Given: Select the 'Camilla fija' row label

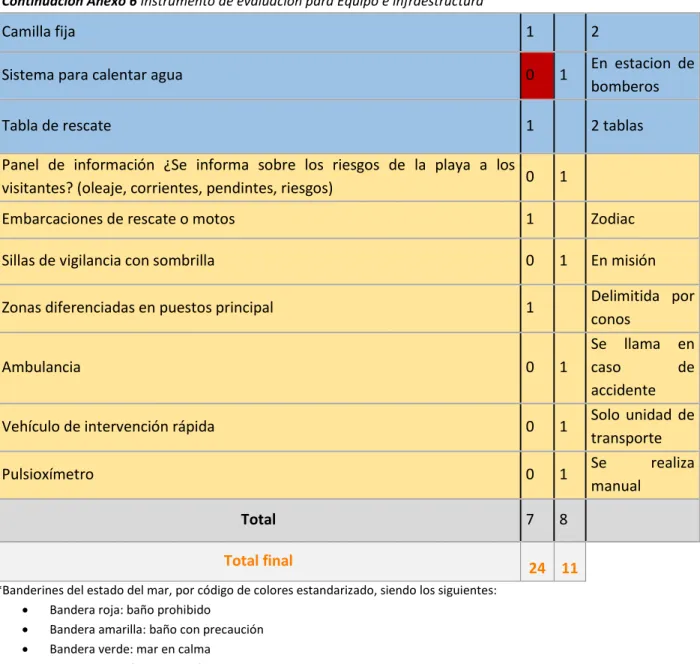Looking at the screenshot, I should click(38, 32).
